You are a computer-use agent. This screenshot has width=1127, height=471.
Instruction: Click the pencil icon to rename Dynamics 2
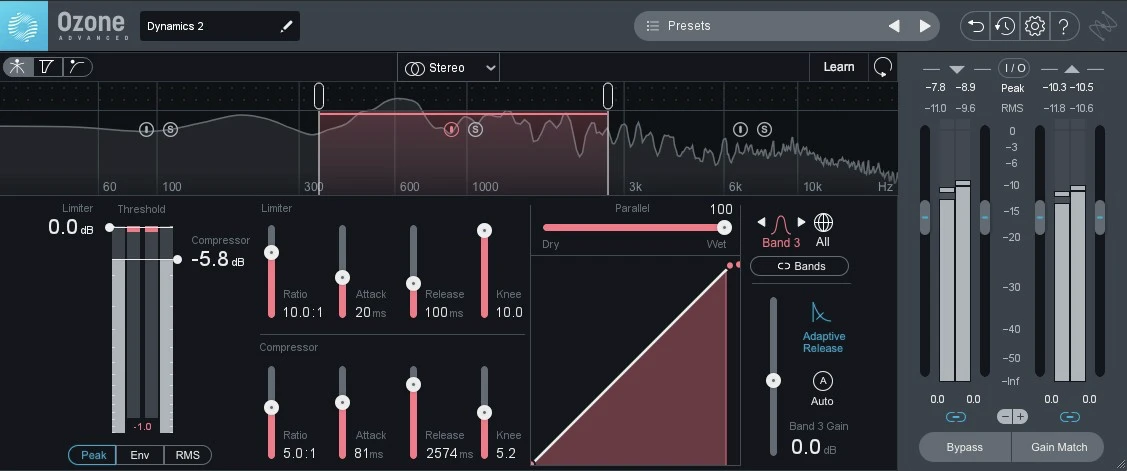pos(288,26)
